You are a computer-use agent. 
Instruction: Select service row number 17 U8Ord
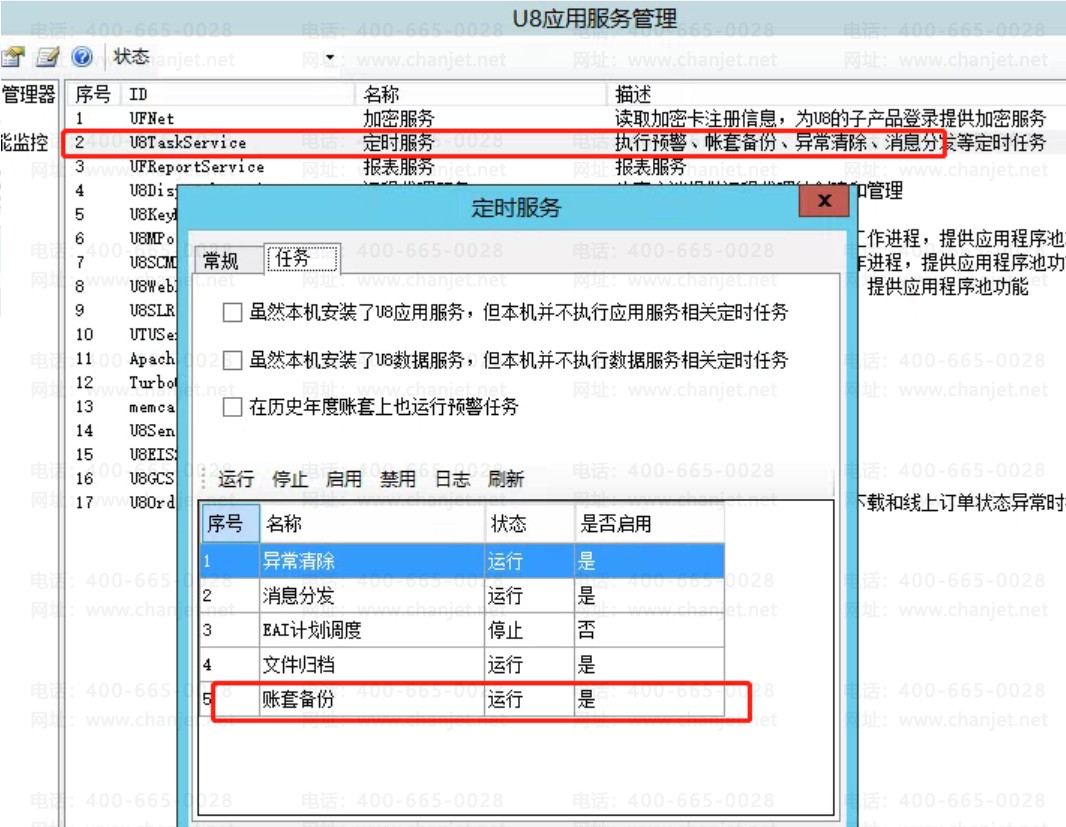coord(122,503)
